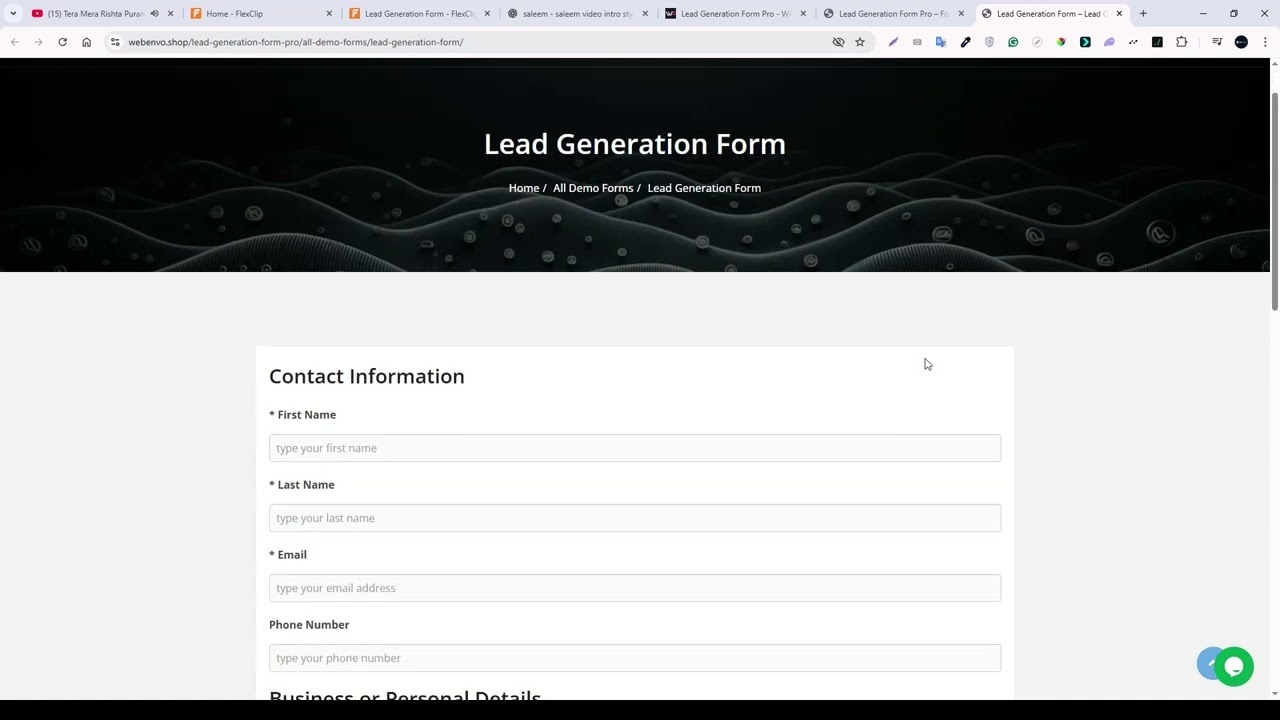Screen dimensions: 1280x720
Task: Click the Contact Information heading
Action: coord(367,376)
